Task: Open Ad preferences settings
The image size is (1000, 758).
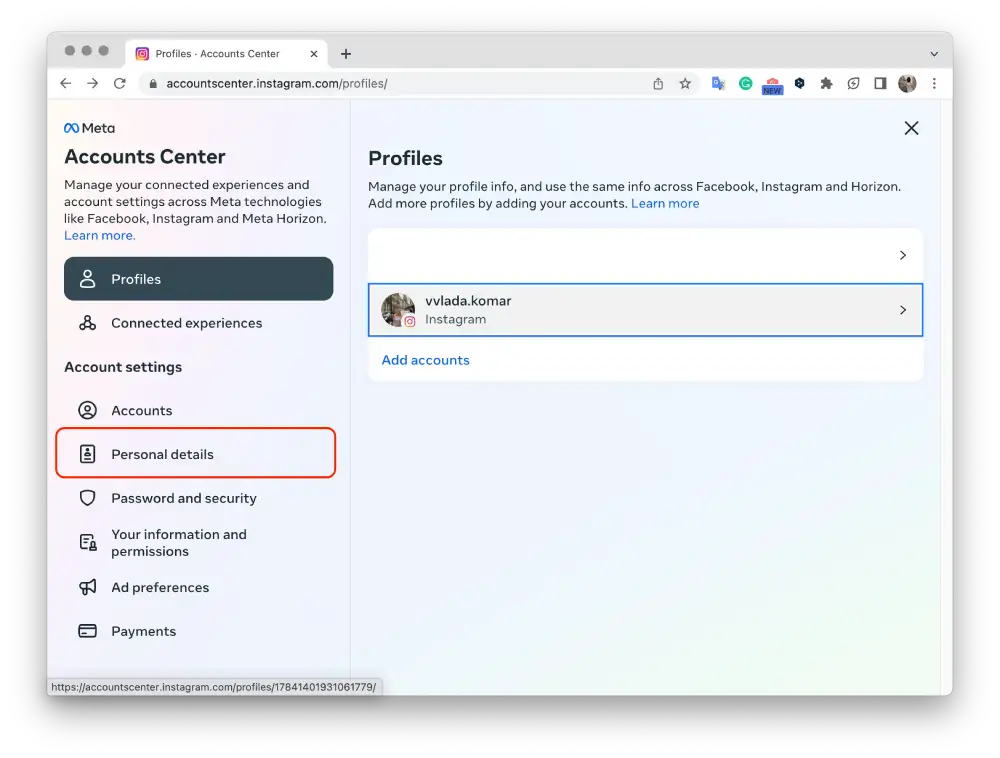Action: click(198, 587)
